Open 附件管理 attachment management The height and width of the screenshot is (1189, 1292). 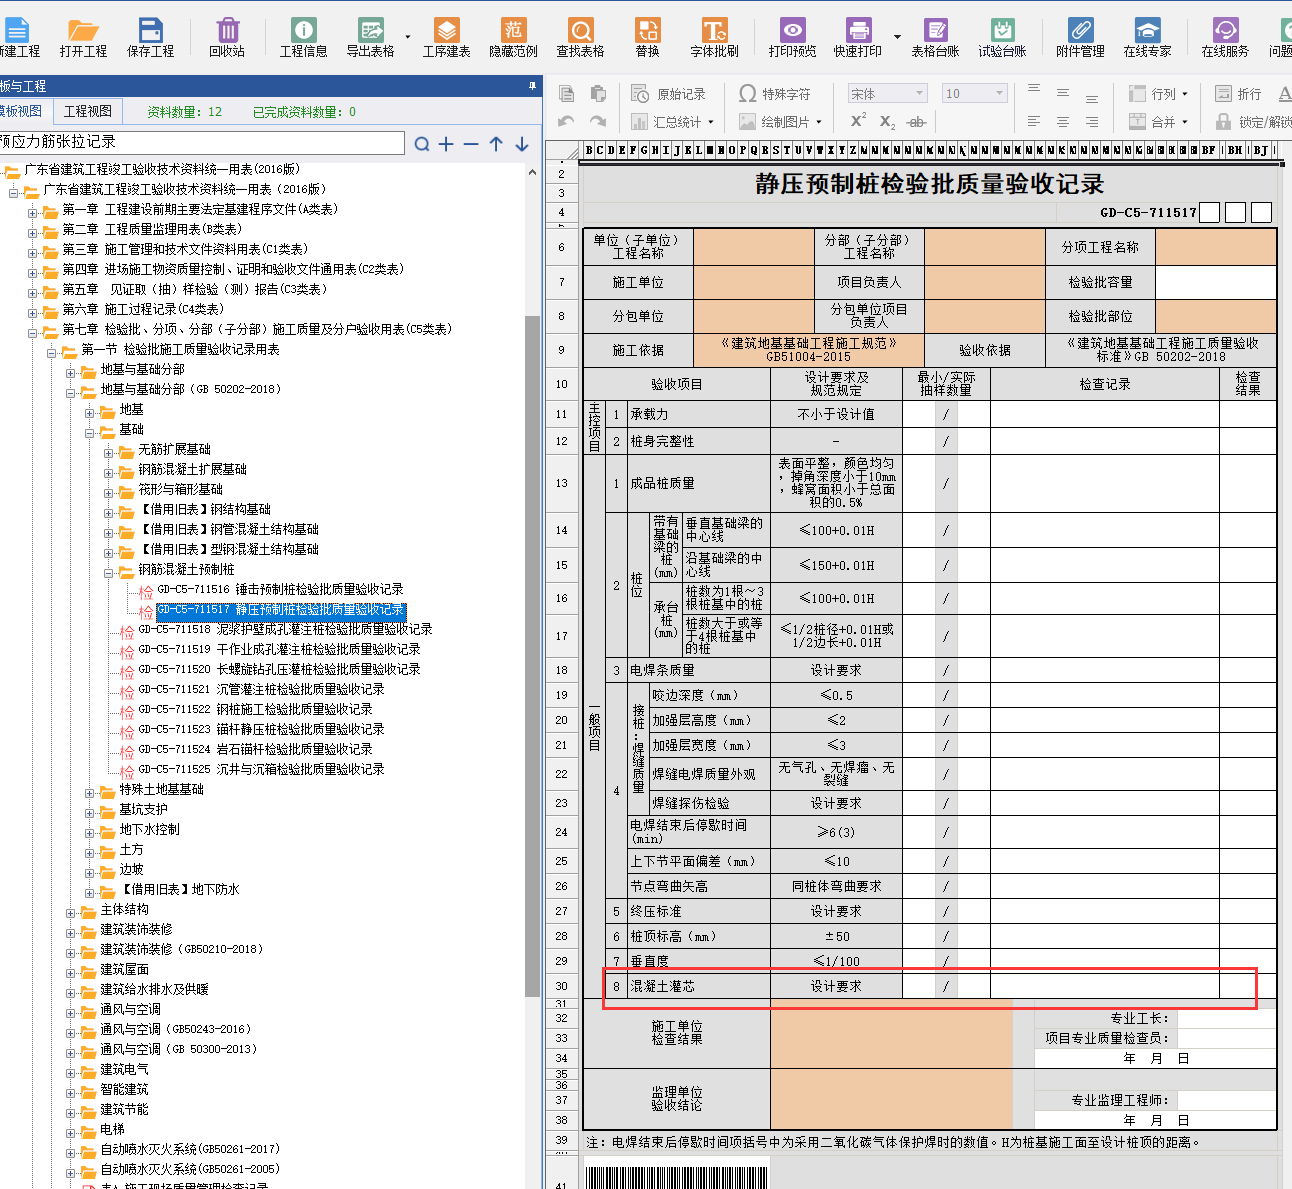click(x=1080, y=38)
